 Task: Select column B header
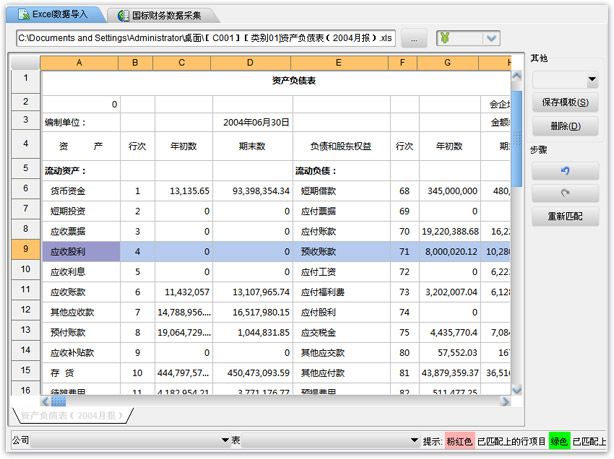click(x=135, y=63)
